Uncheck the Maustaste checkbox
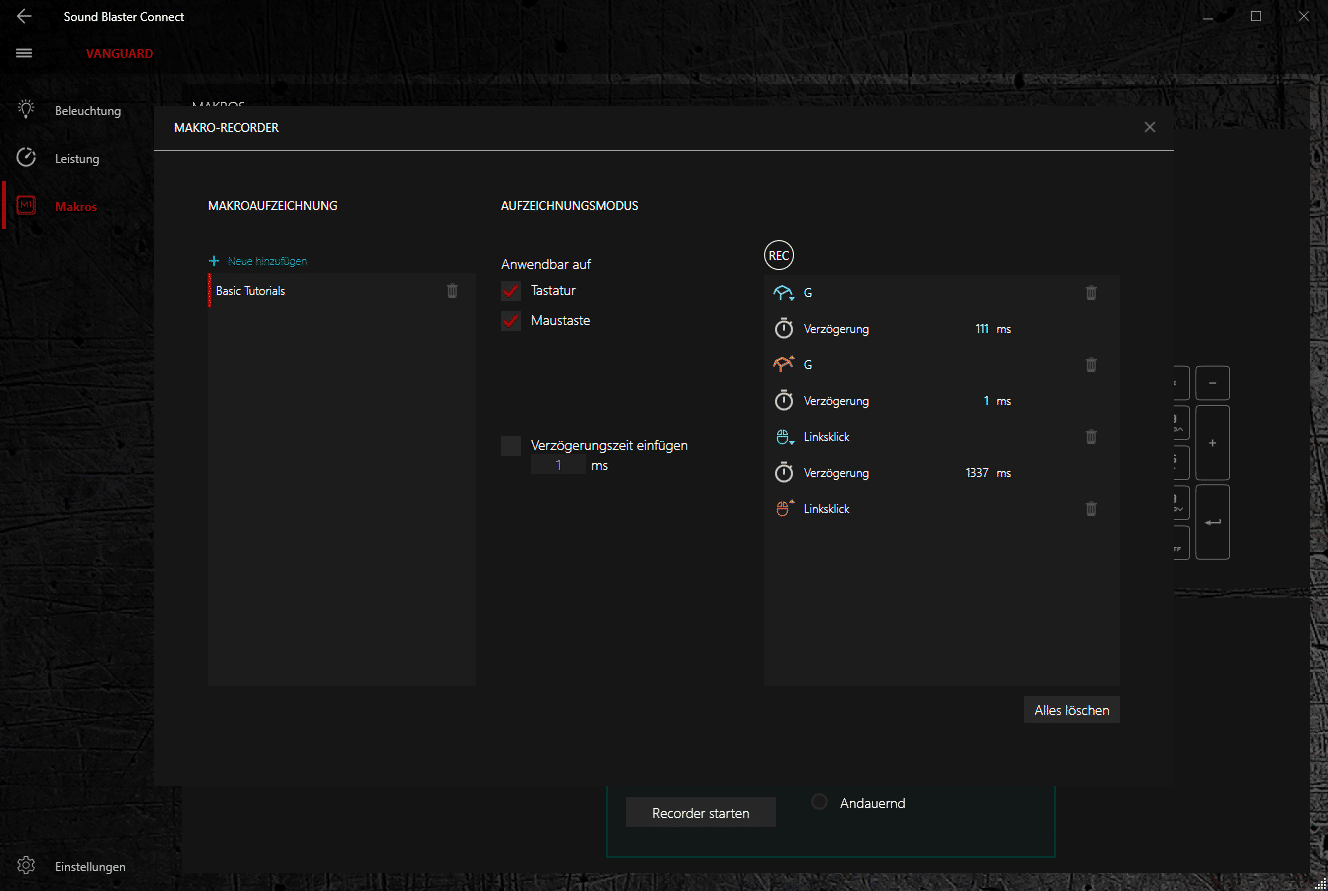1328x891 pixels. [511, 321]
